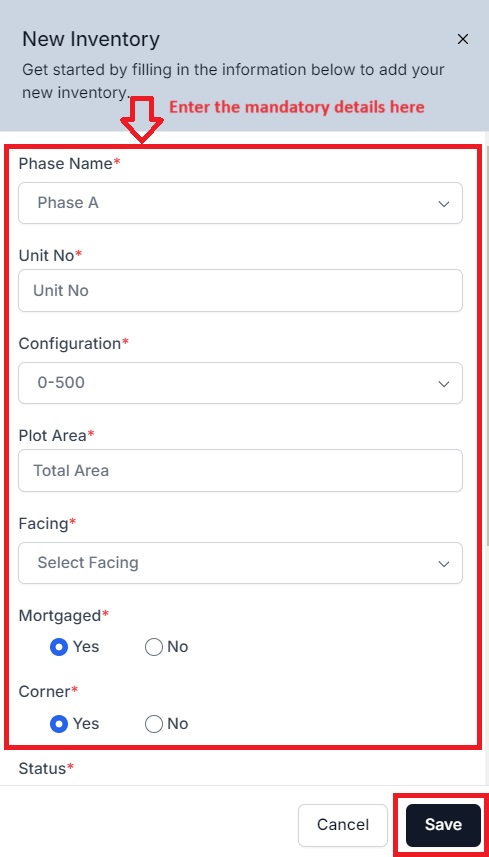489x857 pixels.
Task: Focus the Plot Area Total Area field
Action: pyautogui.click(x=240, y=470)
